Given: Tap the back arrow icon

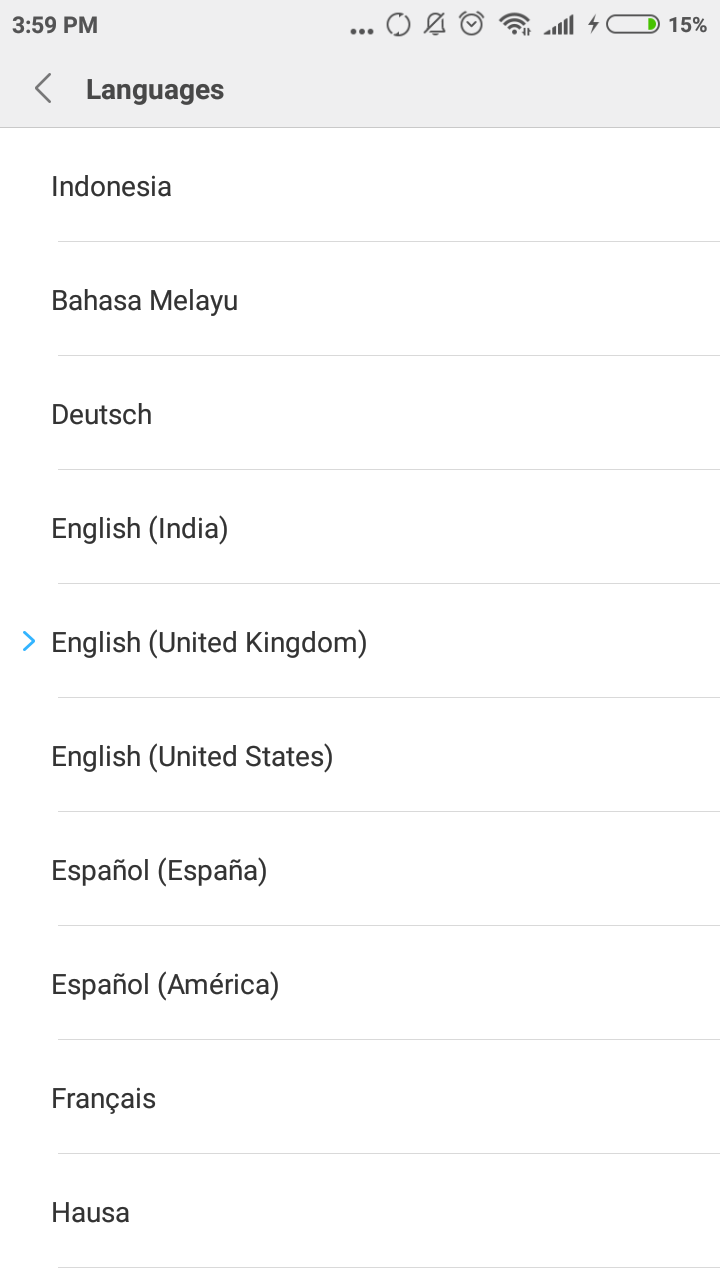Looking at the screenshot, I should tap(43, 89).
